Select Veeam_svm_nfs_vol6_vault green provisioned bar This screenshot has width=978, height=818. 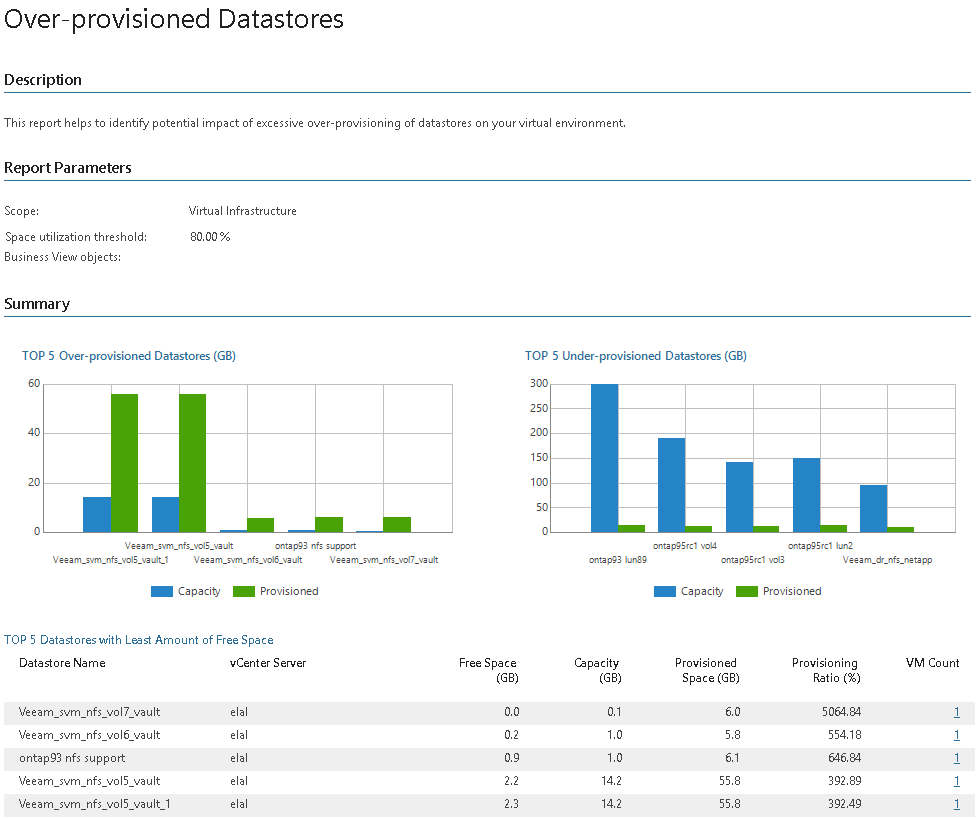point(261,525)
